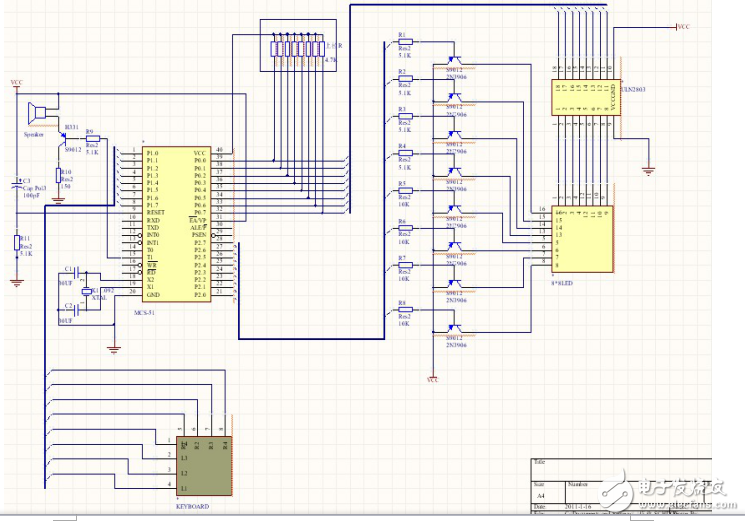Click the KEYBOARD component block
The width and height of the screenshot is (745, 521).
pos(203,467)
